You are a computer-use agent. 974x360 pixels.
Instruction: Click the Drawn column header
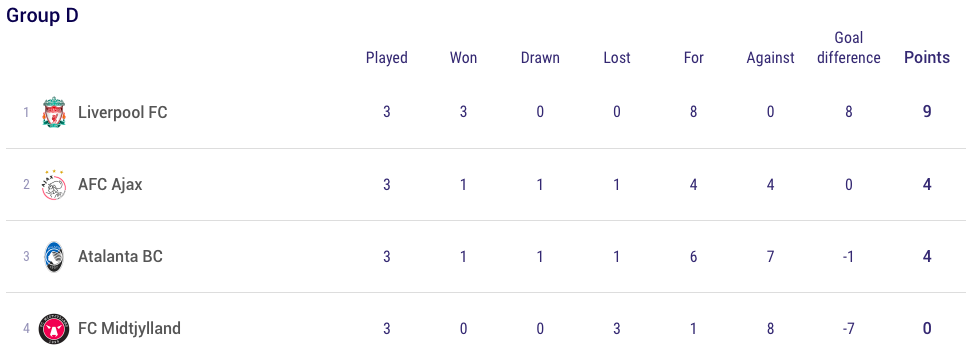point(540,58)
